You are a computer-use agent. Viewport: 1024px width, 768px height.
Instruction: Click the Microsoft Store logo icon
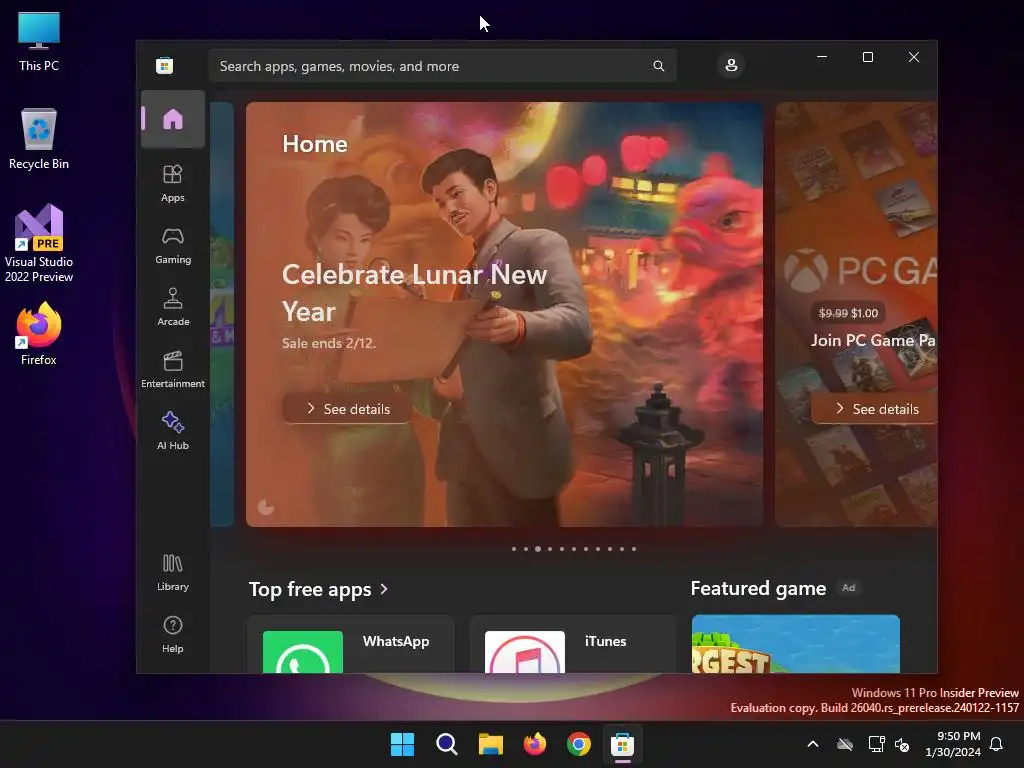(165, 65)
